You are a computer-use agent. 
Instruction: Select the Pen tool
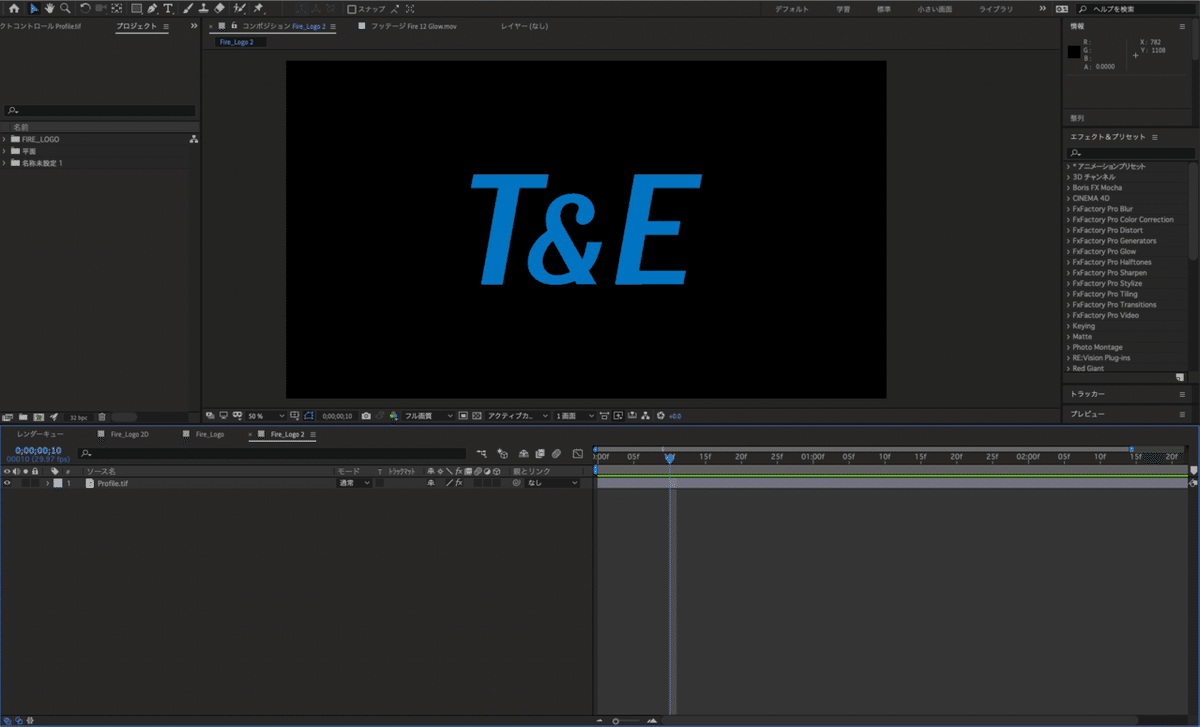(152, 8)
